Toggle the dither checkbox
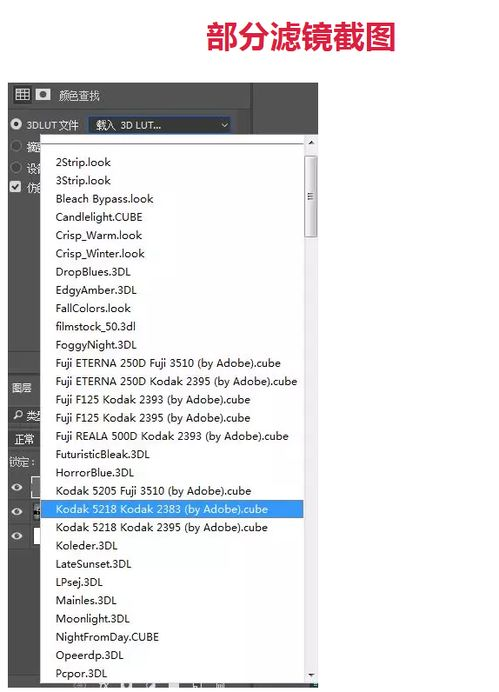 click(x=15, y=186)
